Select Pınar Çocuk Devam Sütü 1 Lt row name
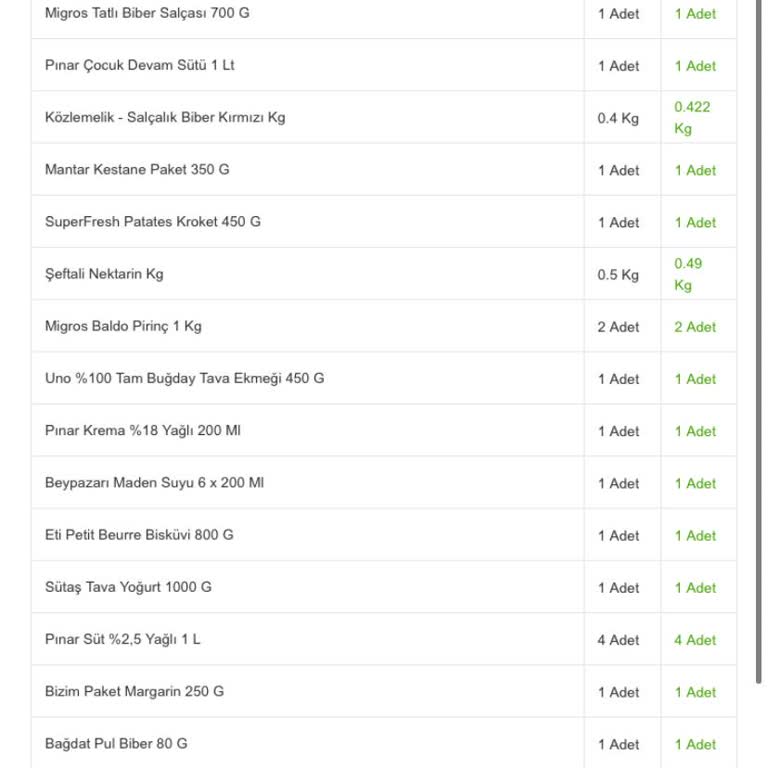 coord(140,65)
